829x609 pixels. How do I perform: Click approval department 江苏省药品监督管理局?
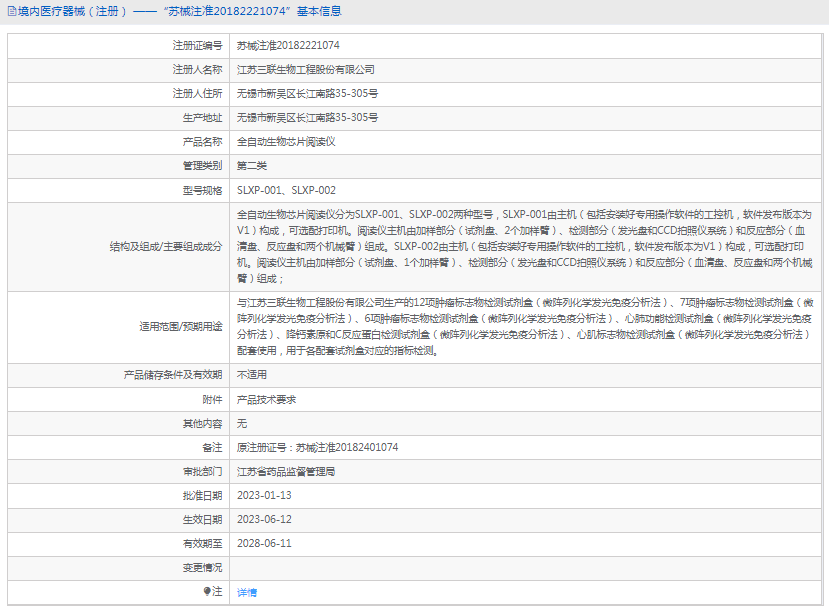286,472
